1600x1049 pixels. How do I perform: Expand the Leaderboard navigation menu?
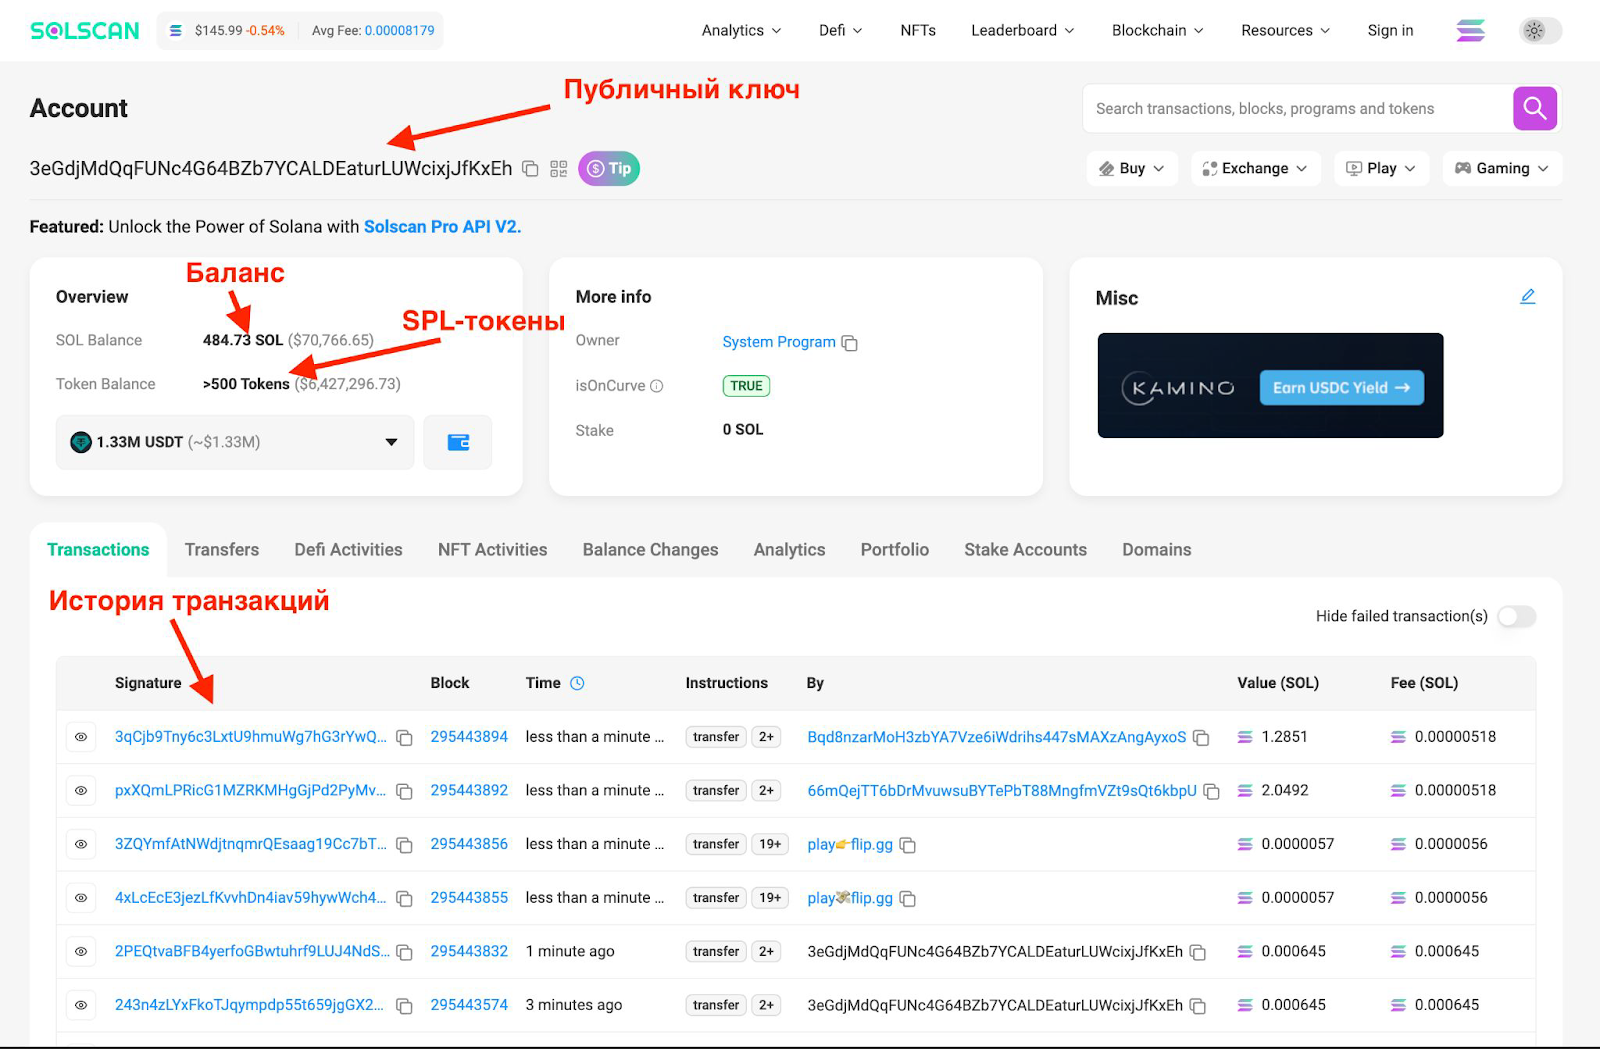pos(1022,31)
